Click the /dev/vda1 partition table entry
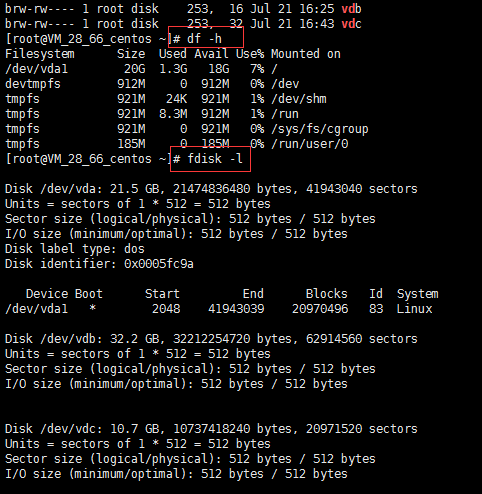The image size is (482, 494). (x=36, y=309)
